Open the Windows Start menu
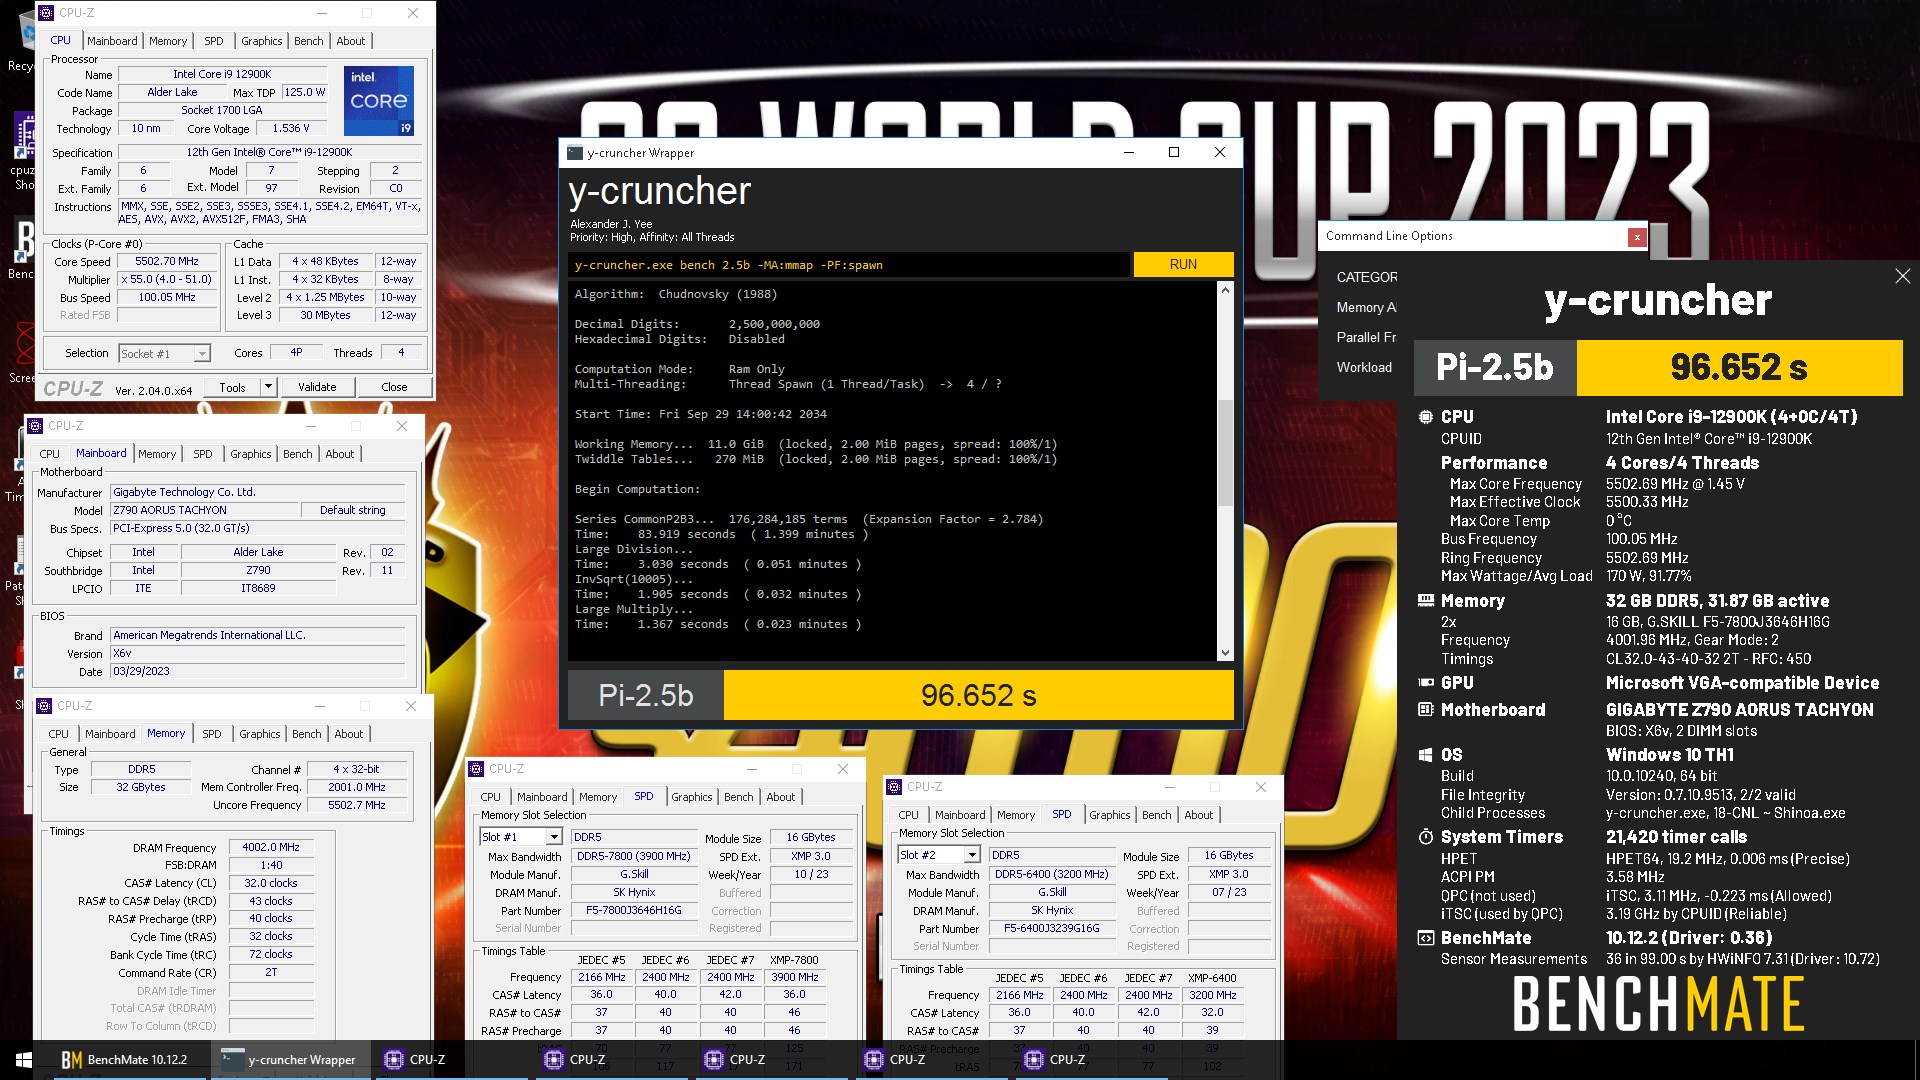 click(23, 1060)
